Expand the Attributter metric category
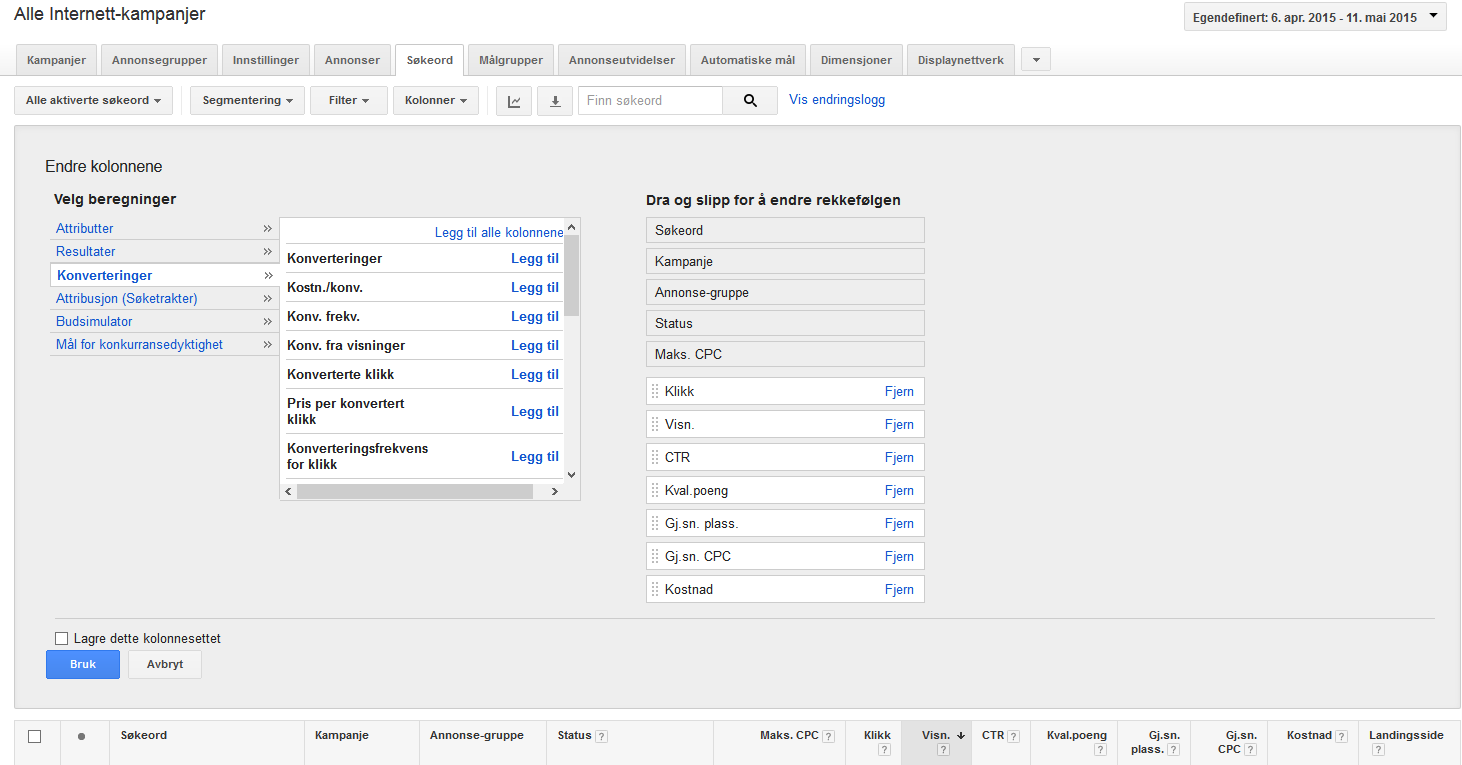 [164, 228]
